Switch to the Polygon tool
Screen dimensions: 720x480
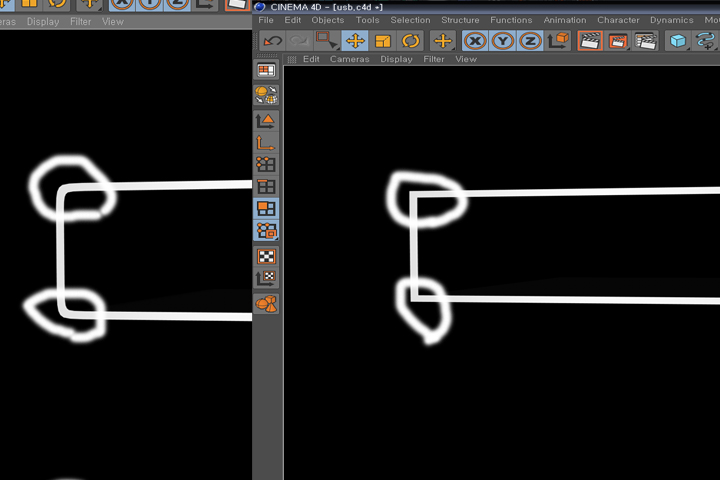266,209
